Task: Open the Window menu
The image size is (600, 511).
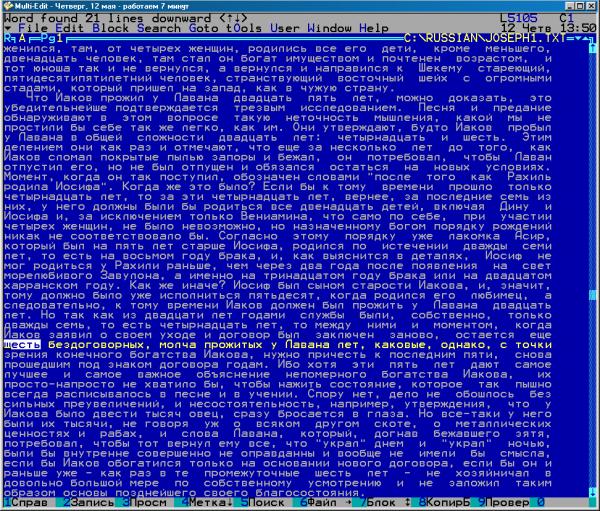Action: pos(326,28)
